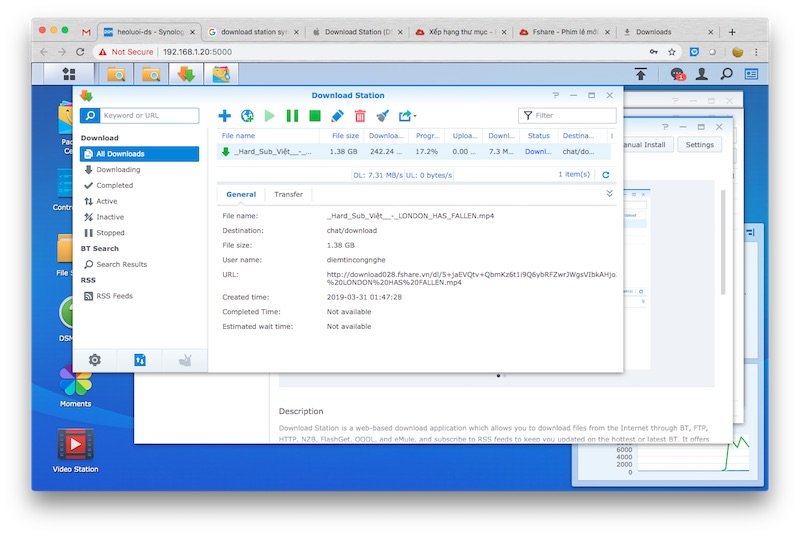Refresh the download list

pos(606,175)
